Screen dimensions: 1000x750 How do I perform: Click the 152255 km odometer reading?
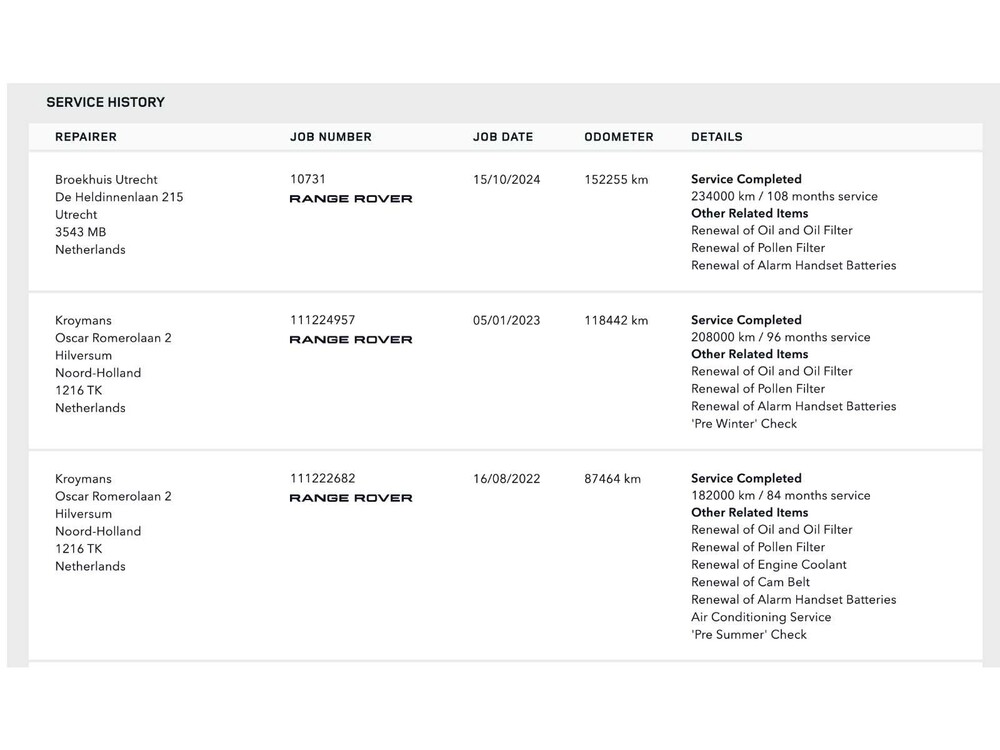616,180
